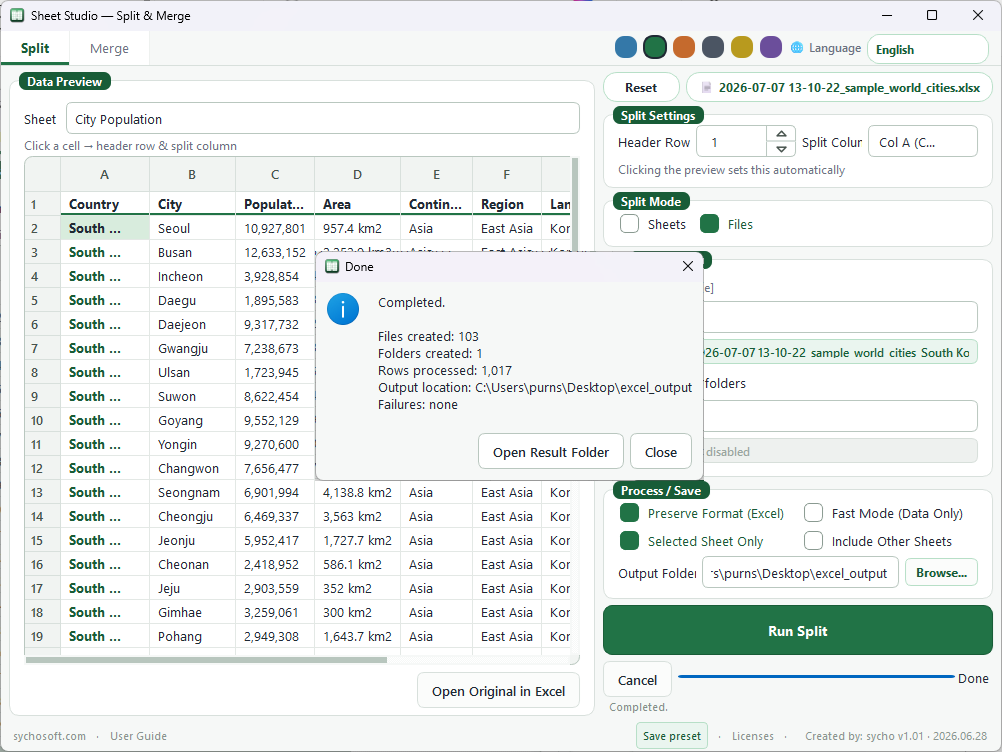
Task: Click the loaded sample_world_cities.xlsx file button
Action: click(x=839, y=88)
